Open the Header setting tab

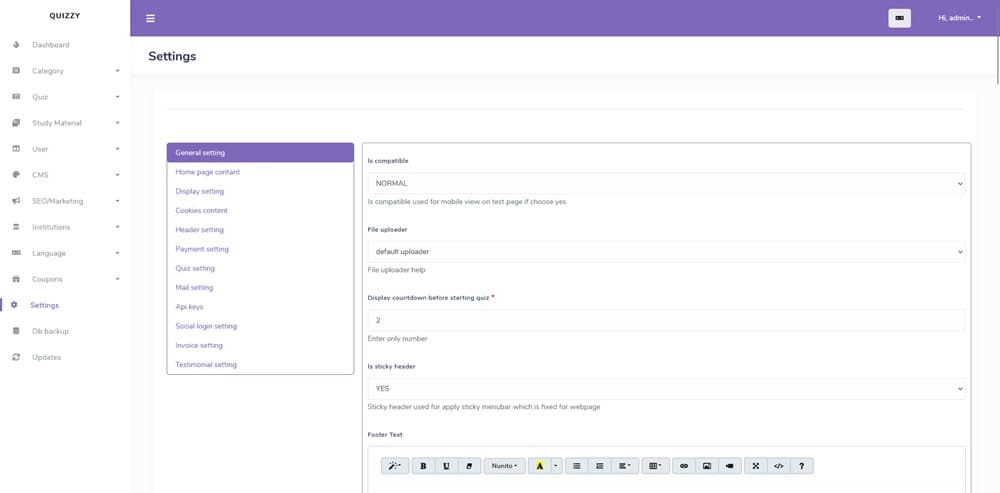pyautogui.click(x=260, y=230)
